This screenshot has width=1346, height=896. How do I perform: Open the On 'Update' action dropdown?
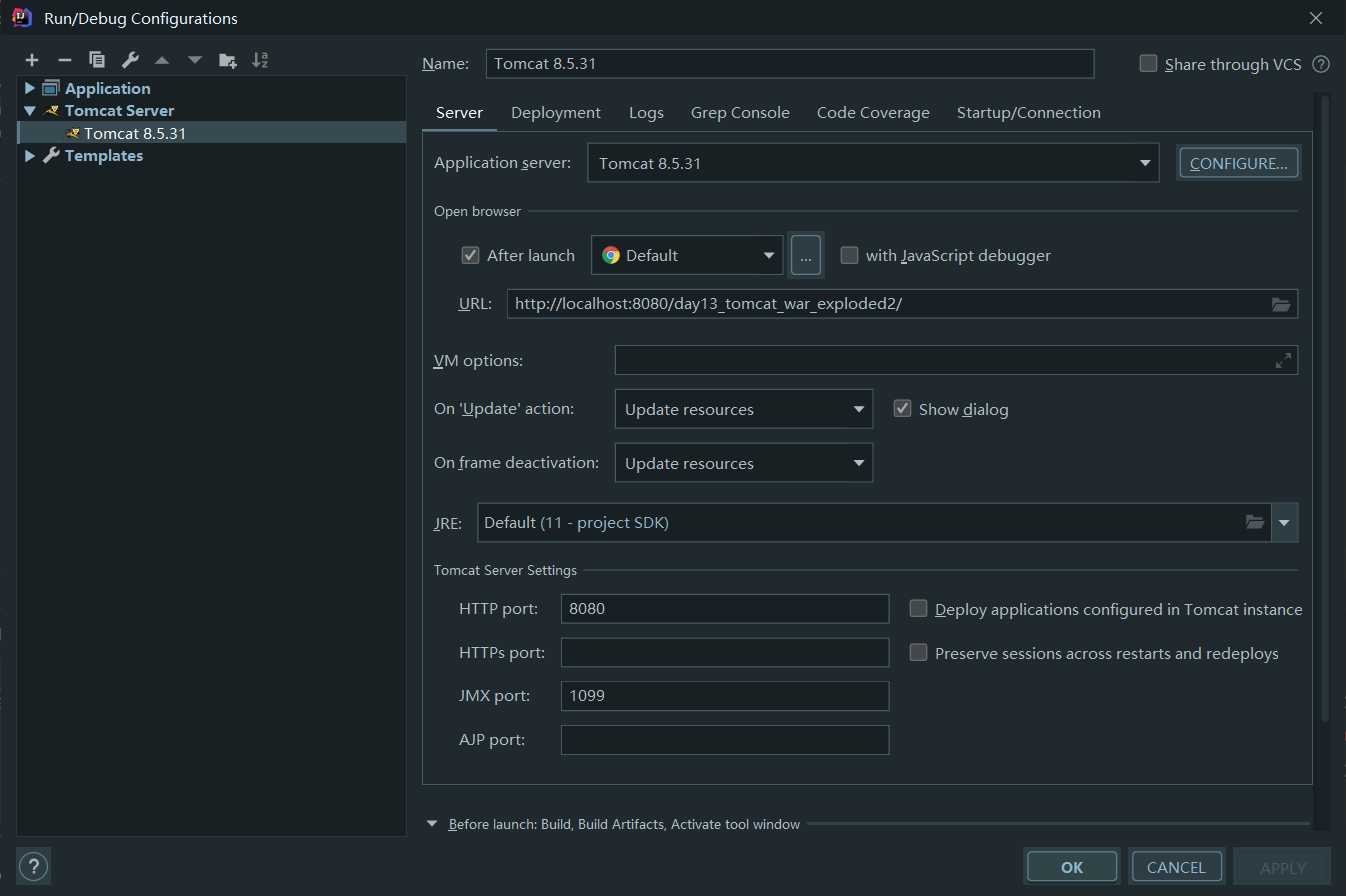(x=743, y=409)
